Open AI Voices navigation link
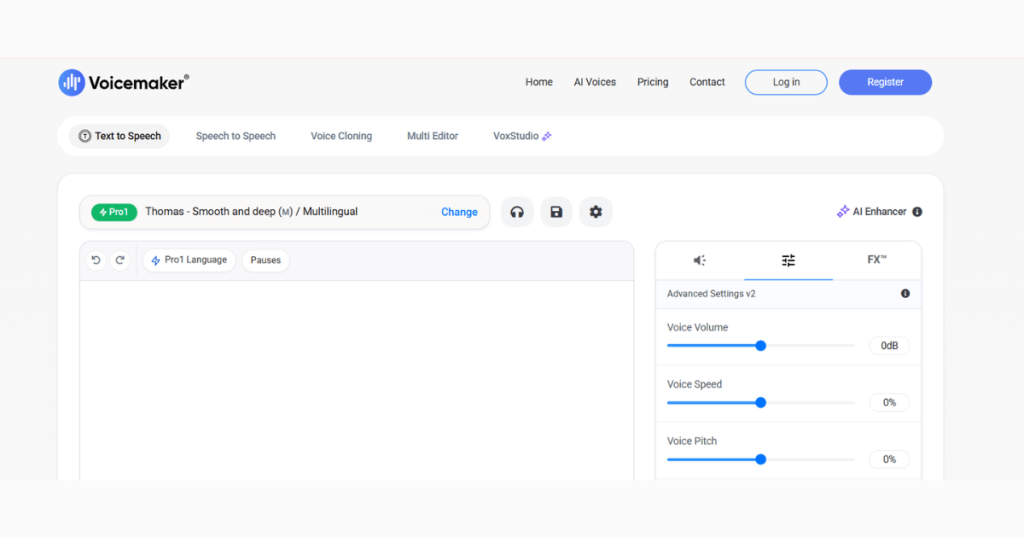This screenshot has width=1024, height=538. (x=595, y=82)
